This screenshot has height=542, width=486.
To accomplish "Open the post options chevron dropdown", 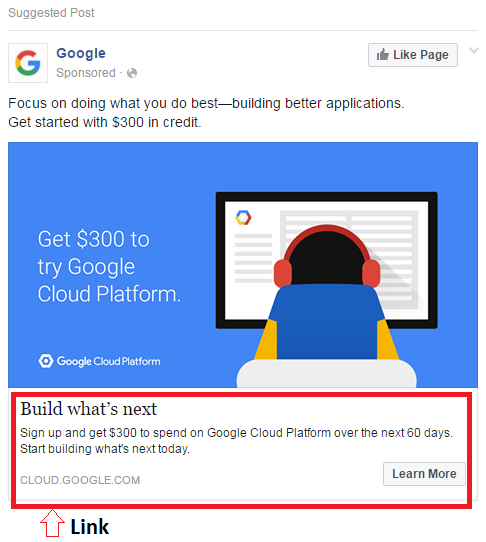I will coord(474,50).
